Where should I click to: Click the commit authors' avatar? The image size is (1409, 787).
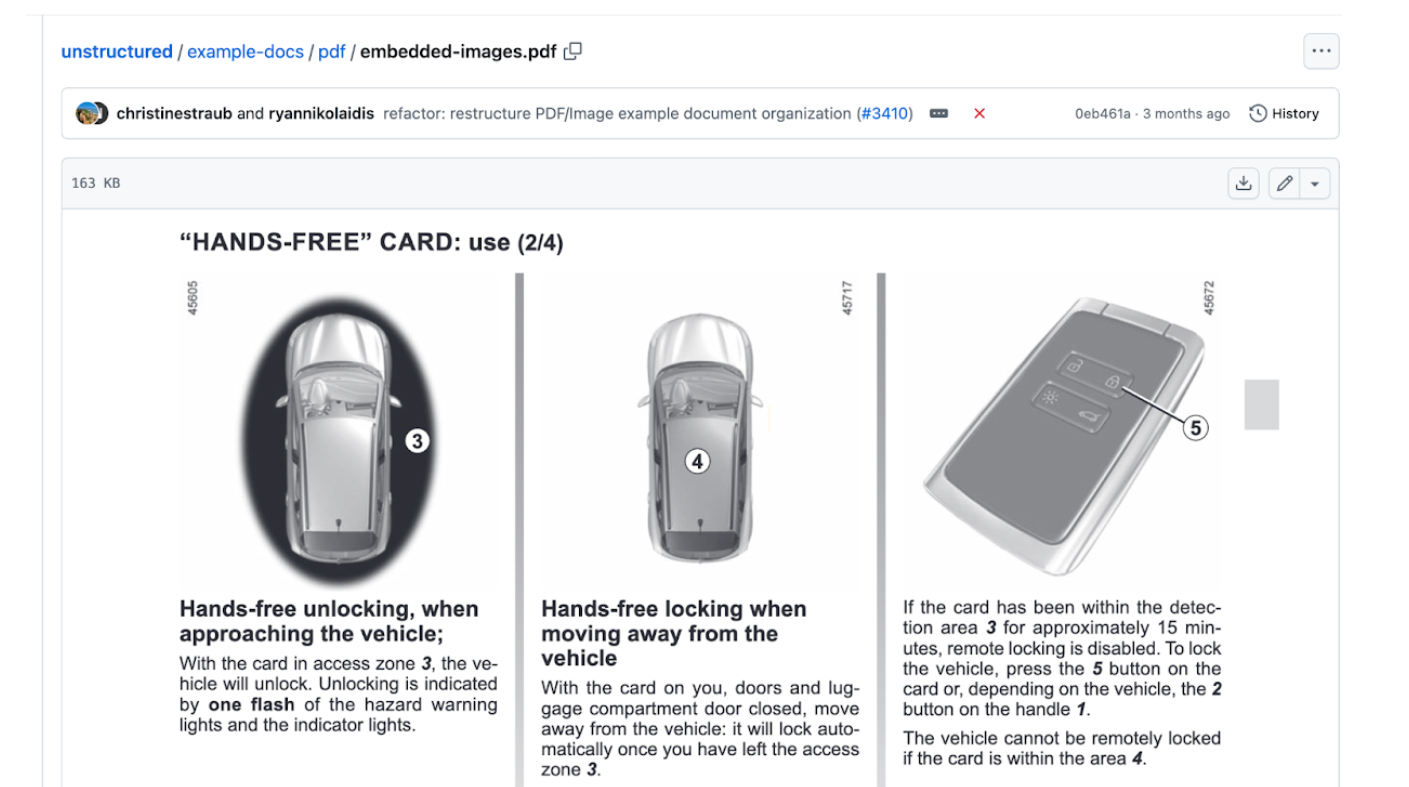[x=92, y=114]
